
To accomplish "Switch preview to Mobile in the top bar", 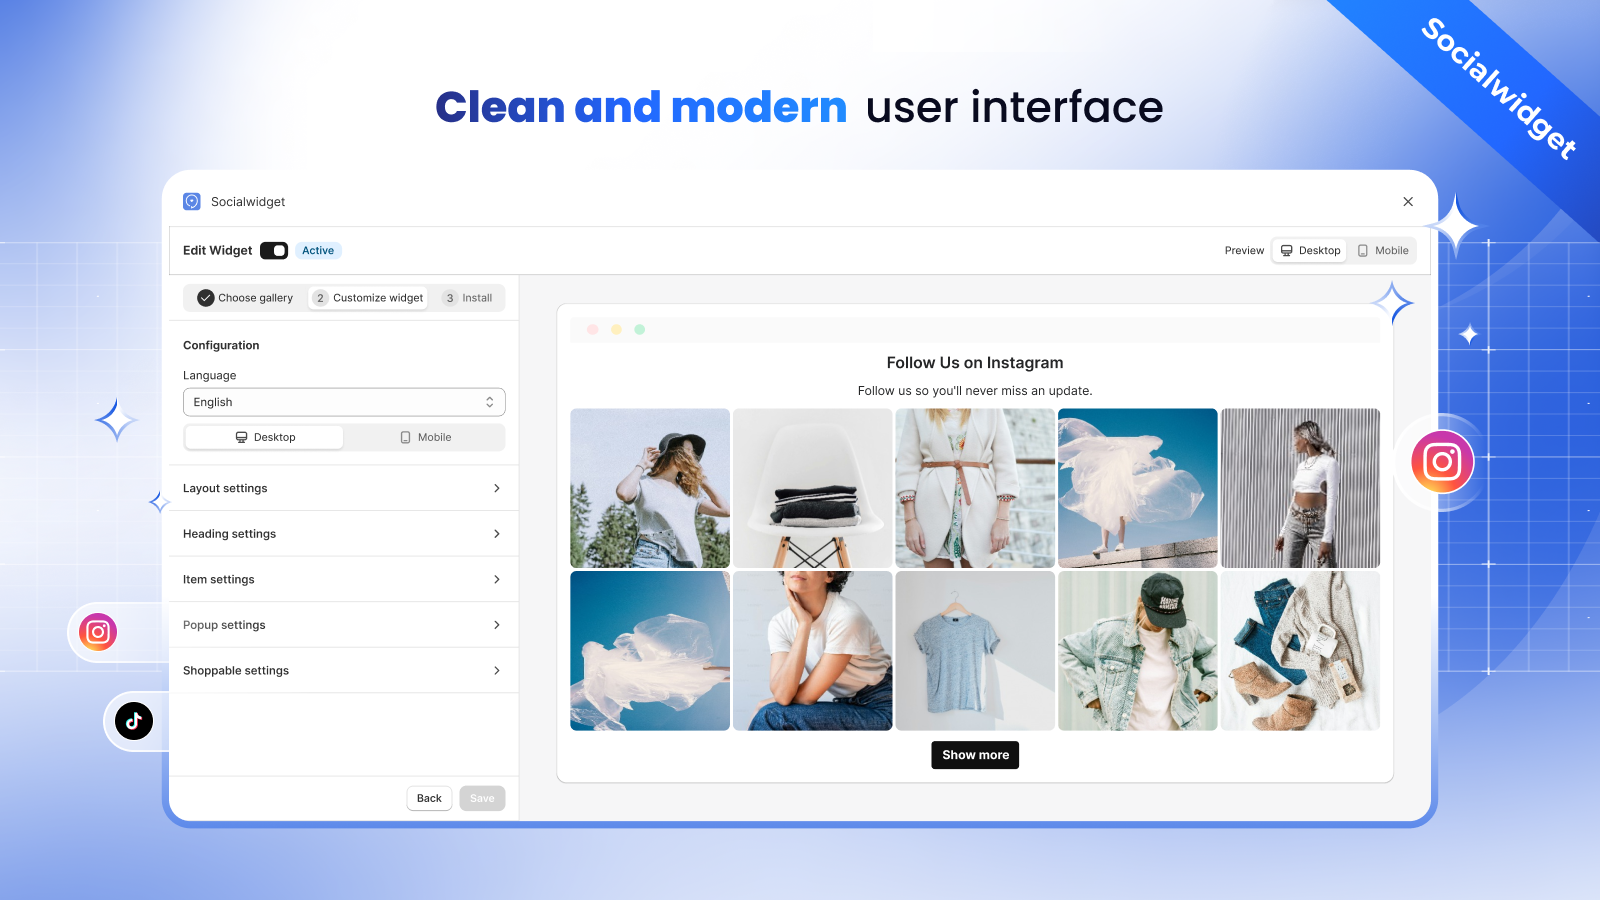I will click(x=1383, y=251).
